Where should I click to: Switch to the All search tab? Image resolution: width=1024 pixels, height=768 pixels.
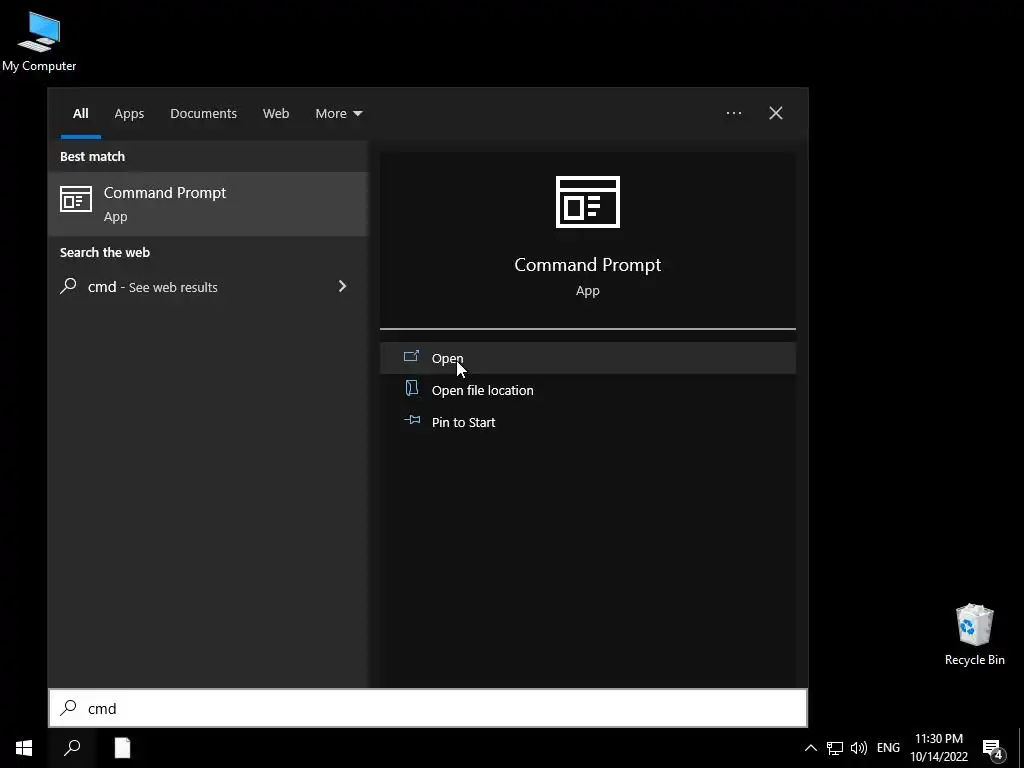pos(80,114)
